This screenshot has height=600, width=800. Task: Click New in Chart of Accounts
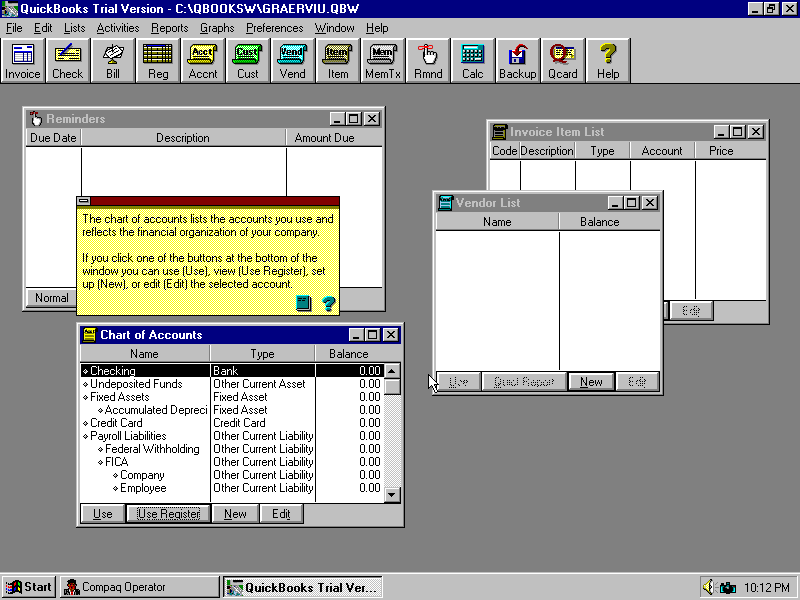[x=235, y=514]
